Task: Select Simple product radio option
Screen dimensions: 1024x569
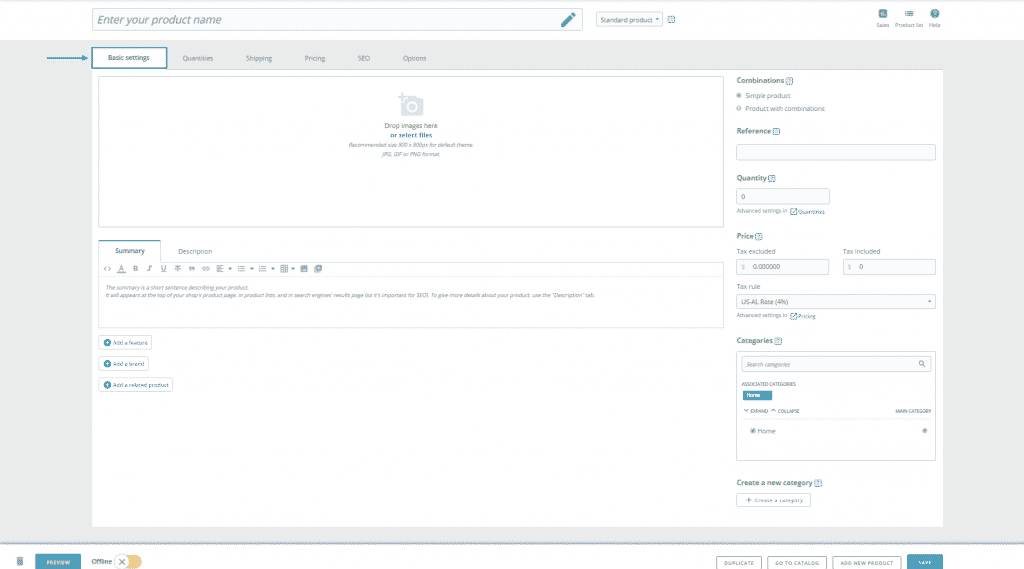Action: [x=739, y=95]
